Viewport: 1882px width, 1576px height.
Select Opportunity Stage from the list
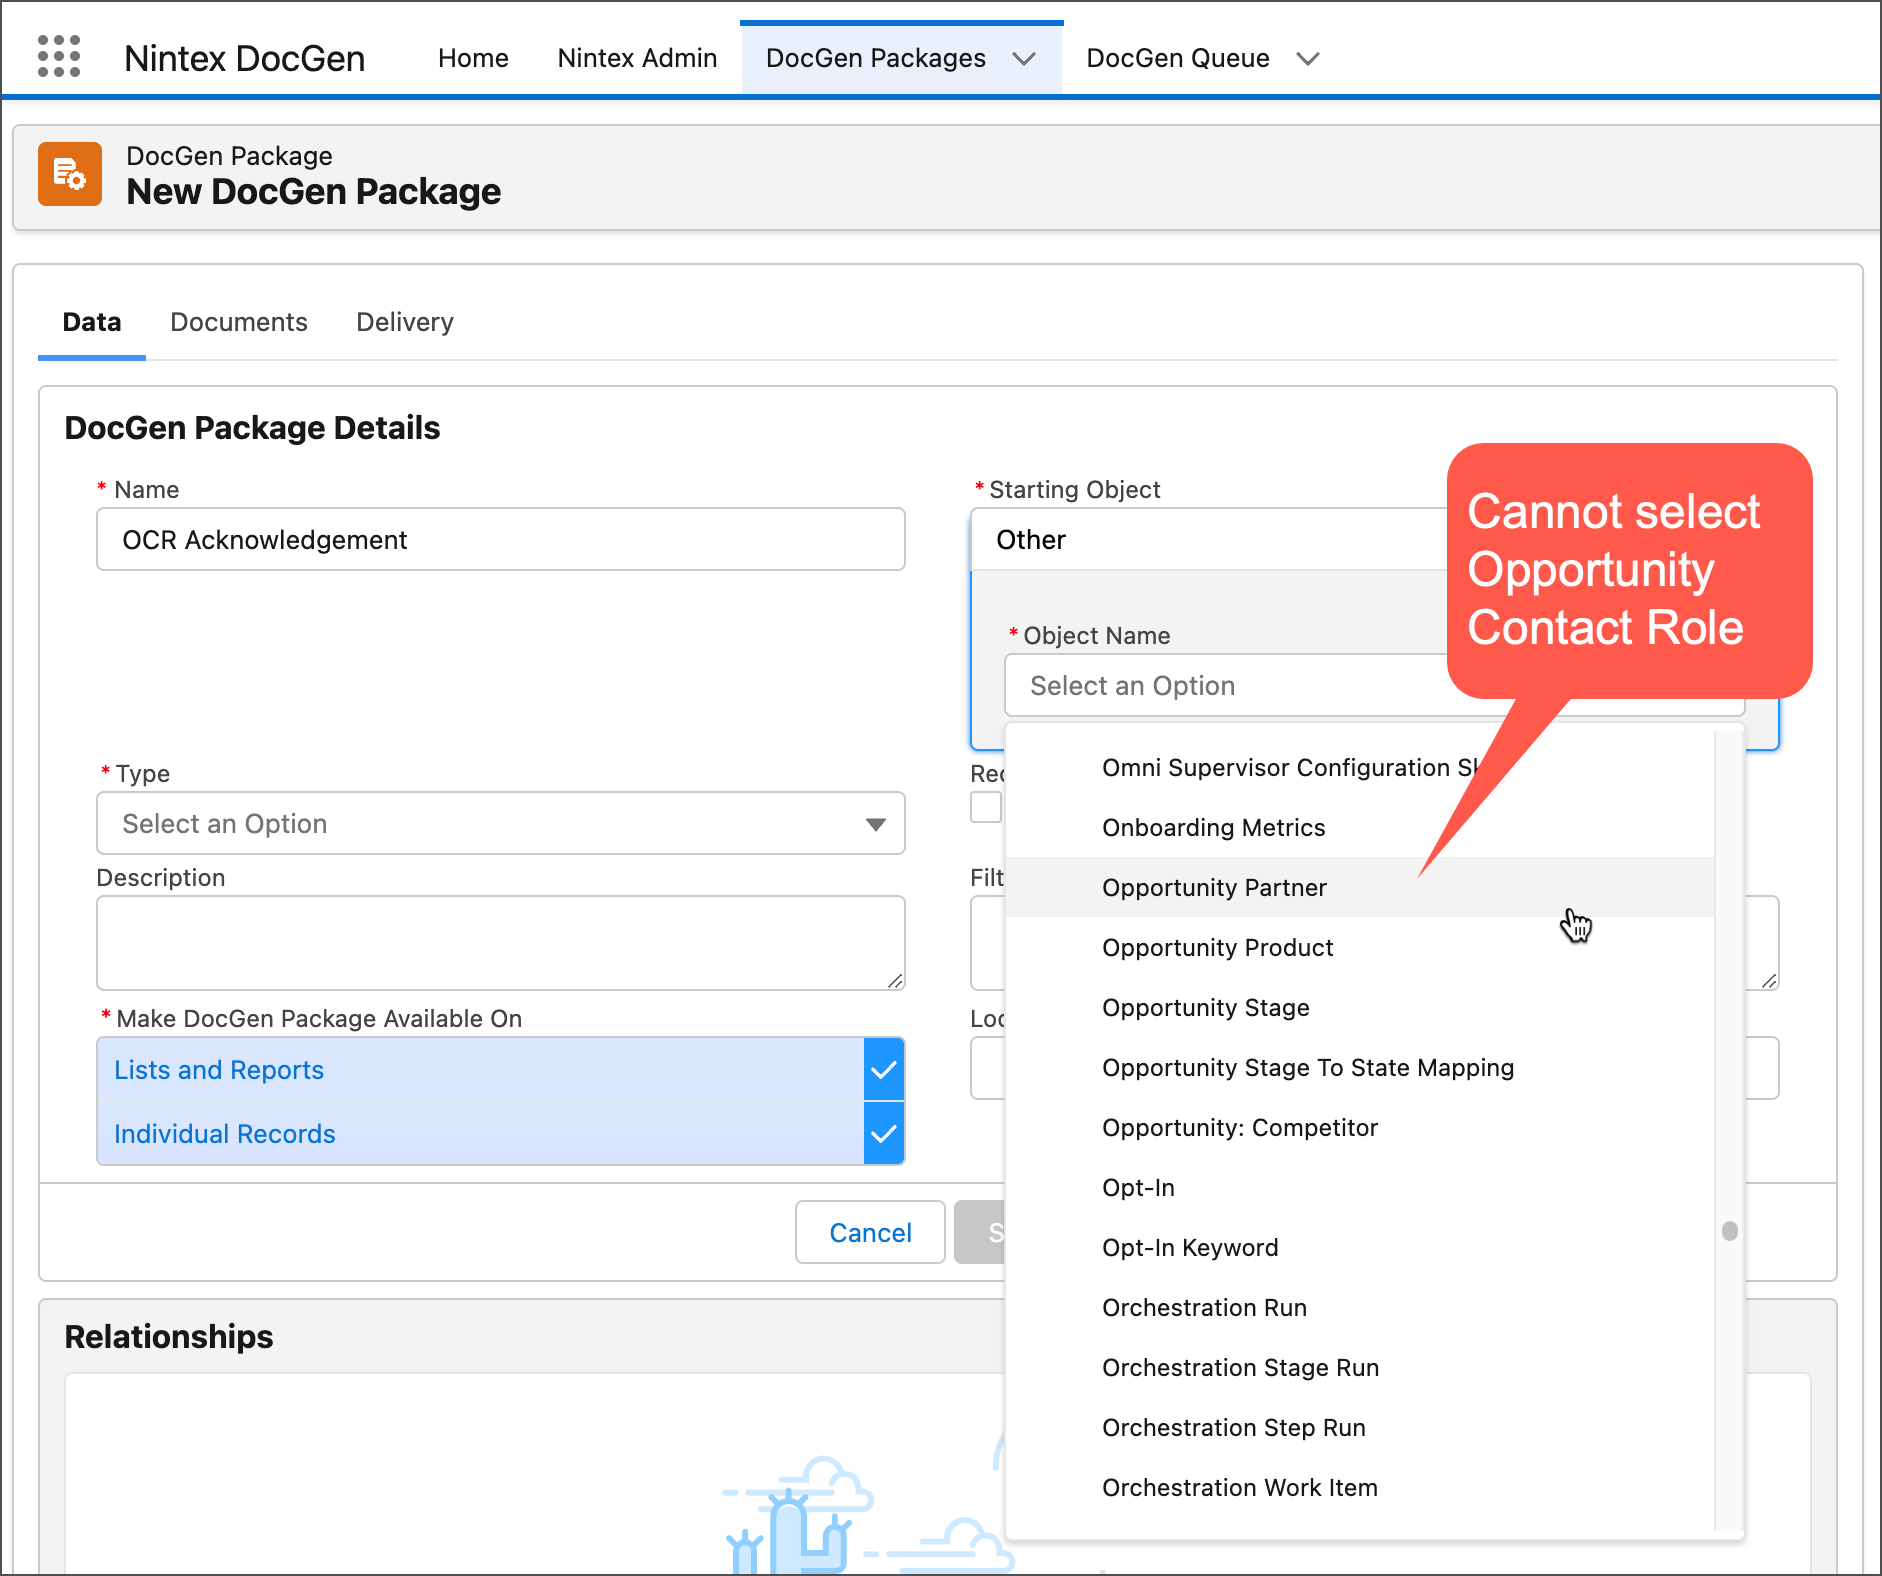coord(1360,1007)
